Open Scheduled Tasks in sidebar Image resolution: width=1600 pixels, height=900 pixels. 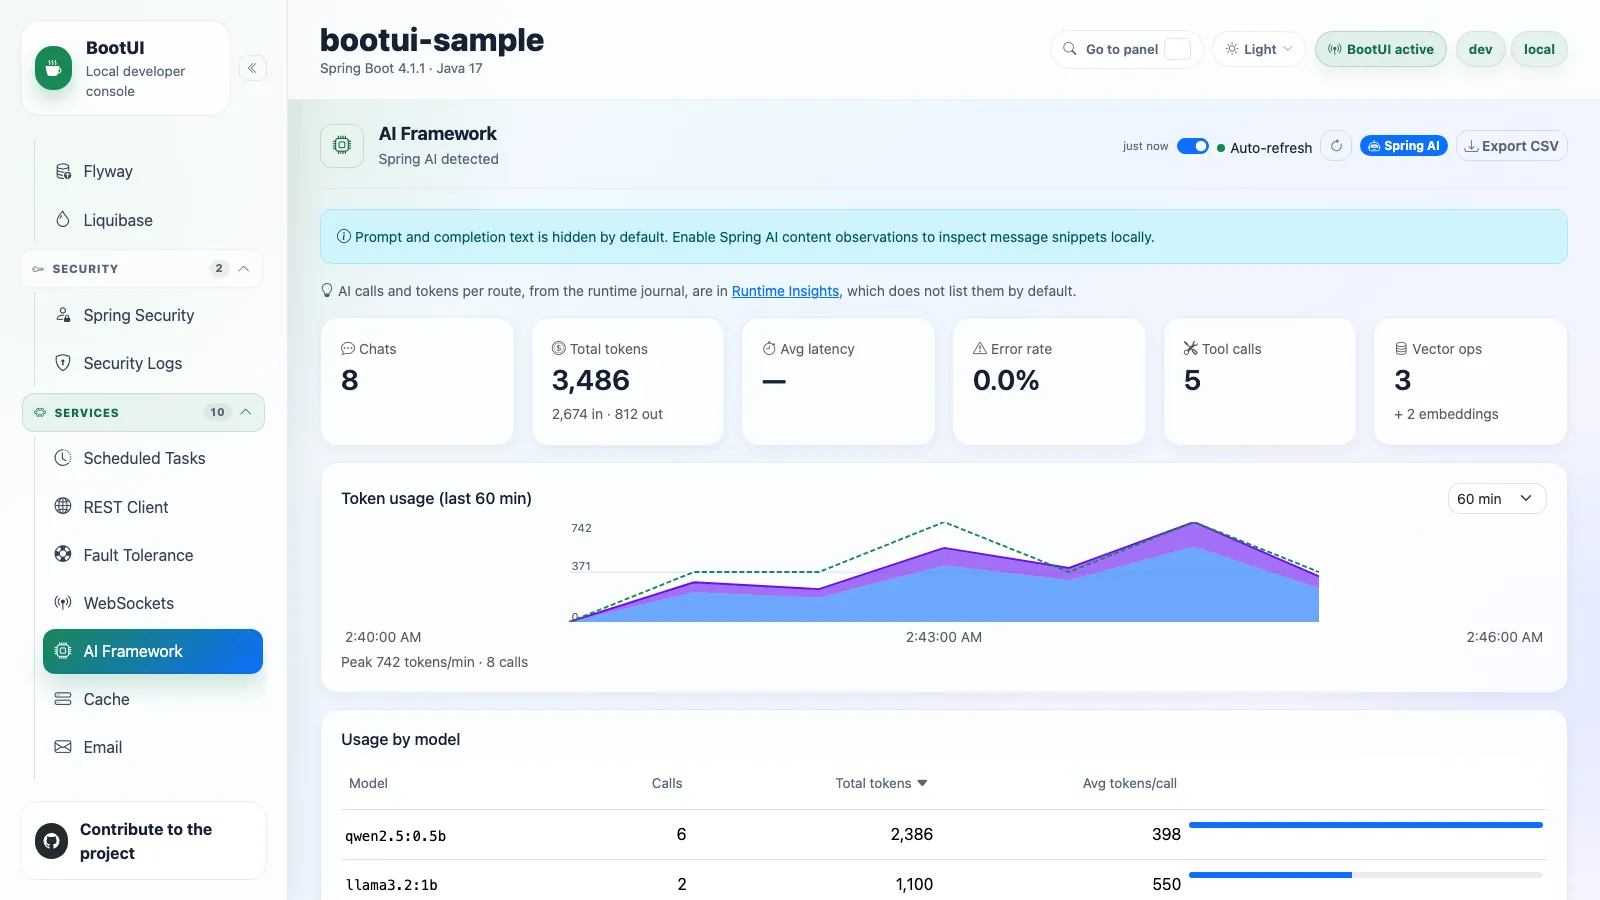pos(153,458)
